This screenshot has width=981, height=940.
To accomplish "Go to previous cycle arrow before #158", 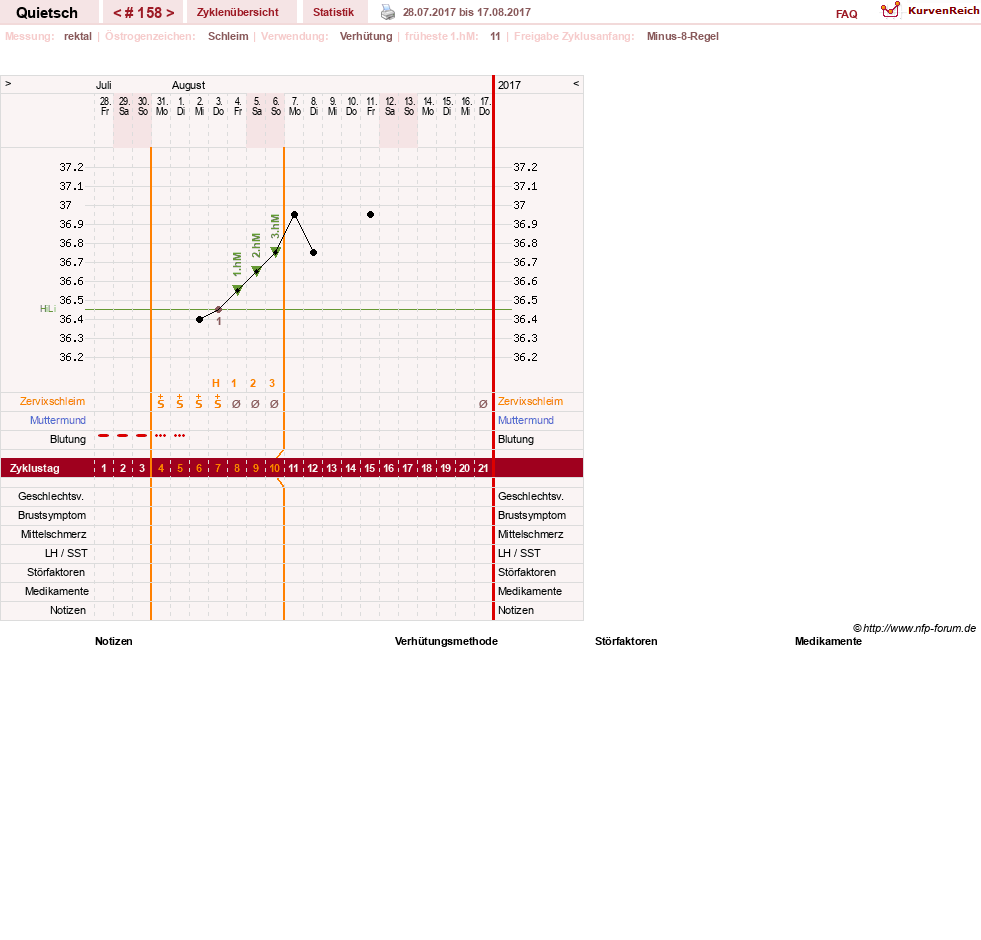I will [x=117, y=13].
